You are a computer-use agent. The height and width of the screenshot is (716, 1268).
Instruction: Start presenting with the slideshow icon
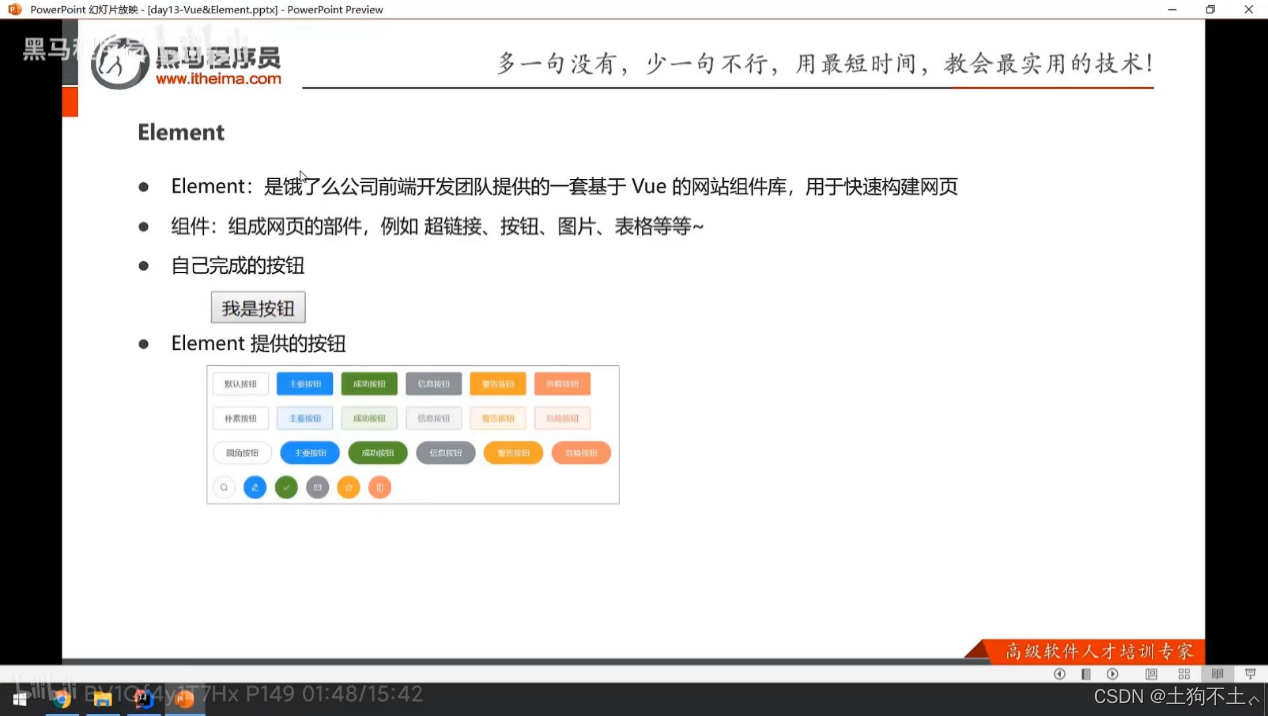click(1250, 673)
